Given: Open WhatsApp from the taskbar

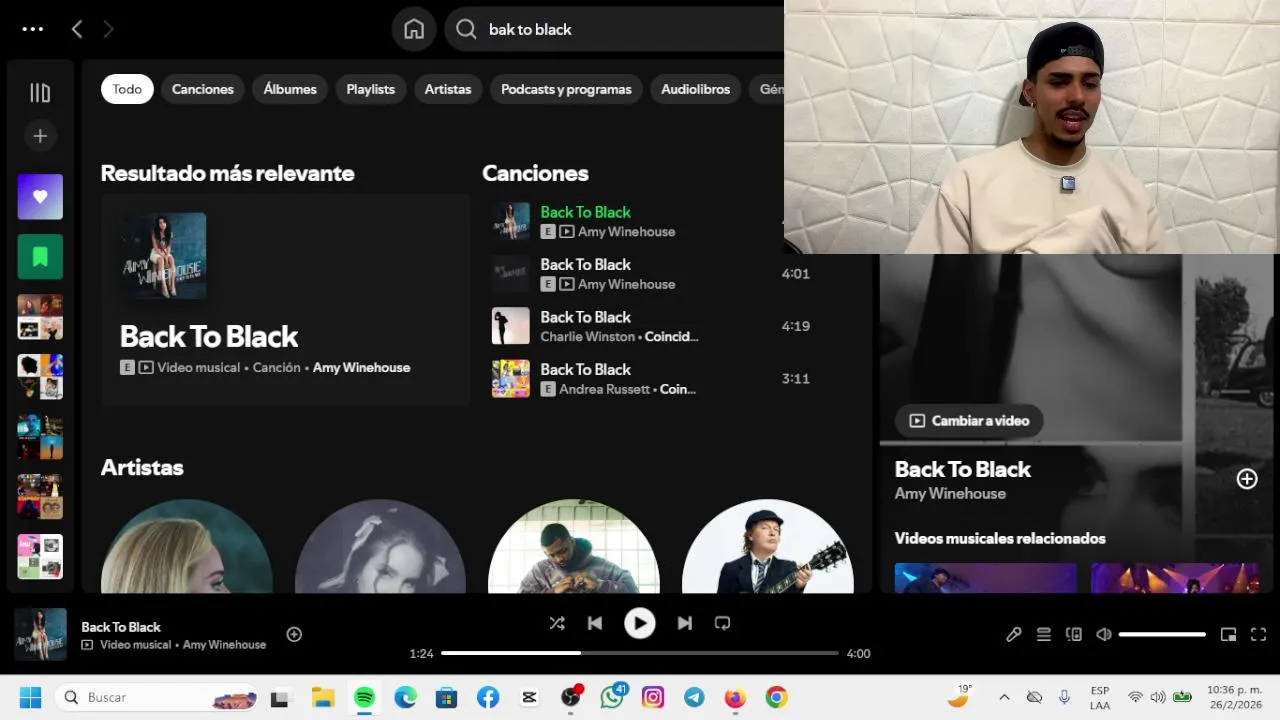Looking at the screenshot, I should coord(612,697).
